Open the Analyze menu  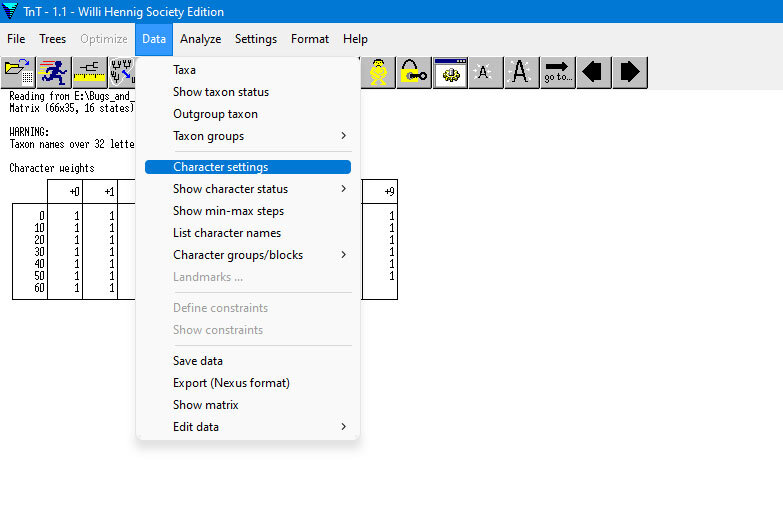pyautogui.click(x=201, y=39)
